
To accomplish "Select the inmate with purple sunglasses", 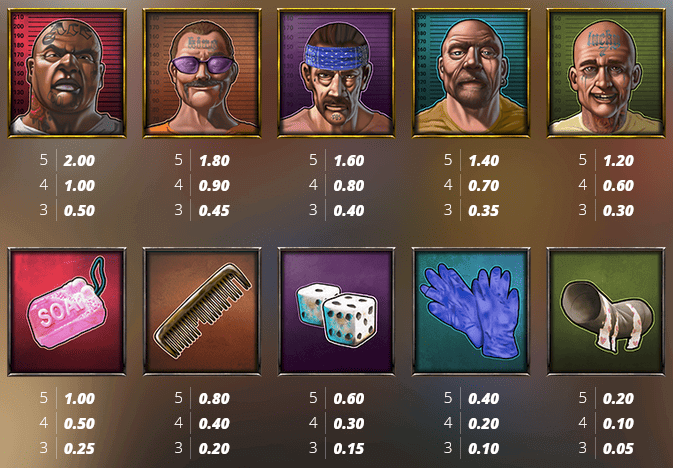I will tap(202, 73).
